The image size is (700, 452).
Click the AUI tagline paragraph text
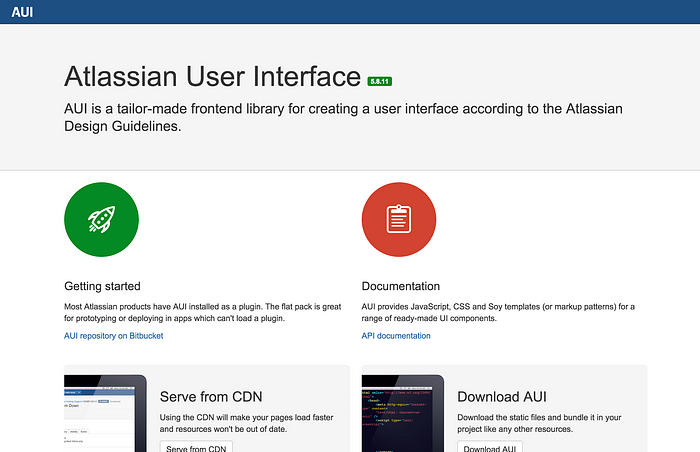[x=343, y=117]
